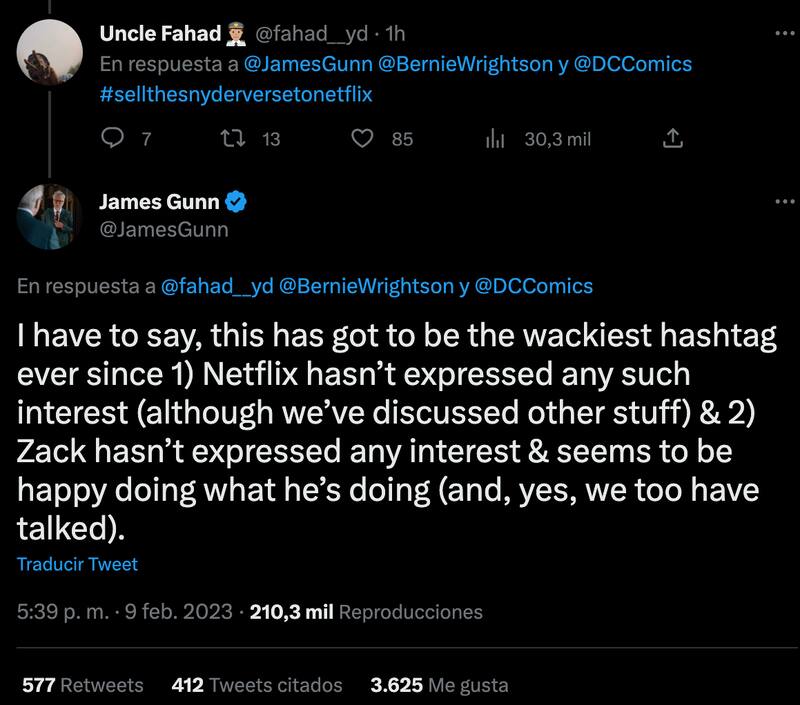Click the tweet timestamp 5:39 p. m. · 9 feb. 2023
Screen dimensions: 800x705
(x=124, y=611)
